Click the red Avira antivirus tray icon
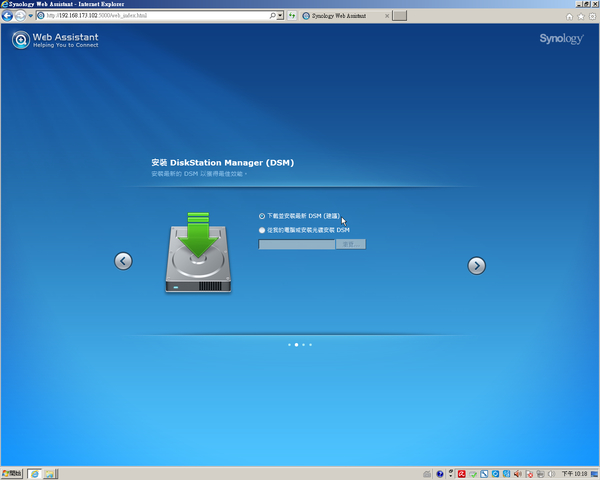The width and height of the screenshot is (600, 480). 461,474
